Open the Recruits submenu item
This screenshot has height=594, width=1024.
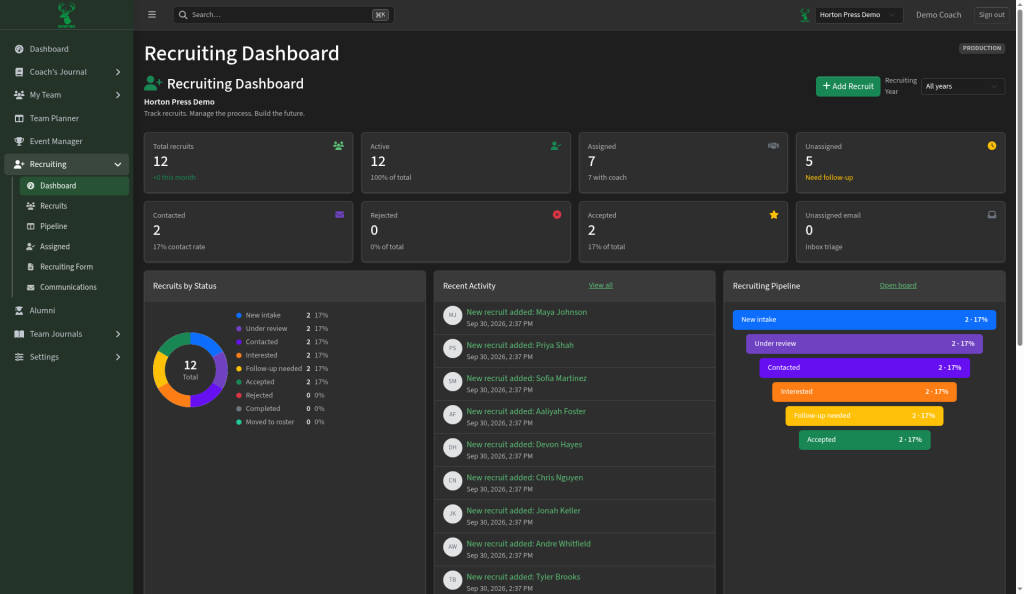74,206
